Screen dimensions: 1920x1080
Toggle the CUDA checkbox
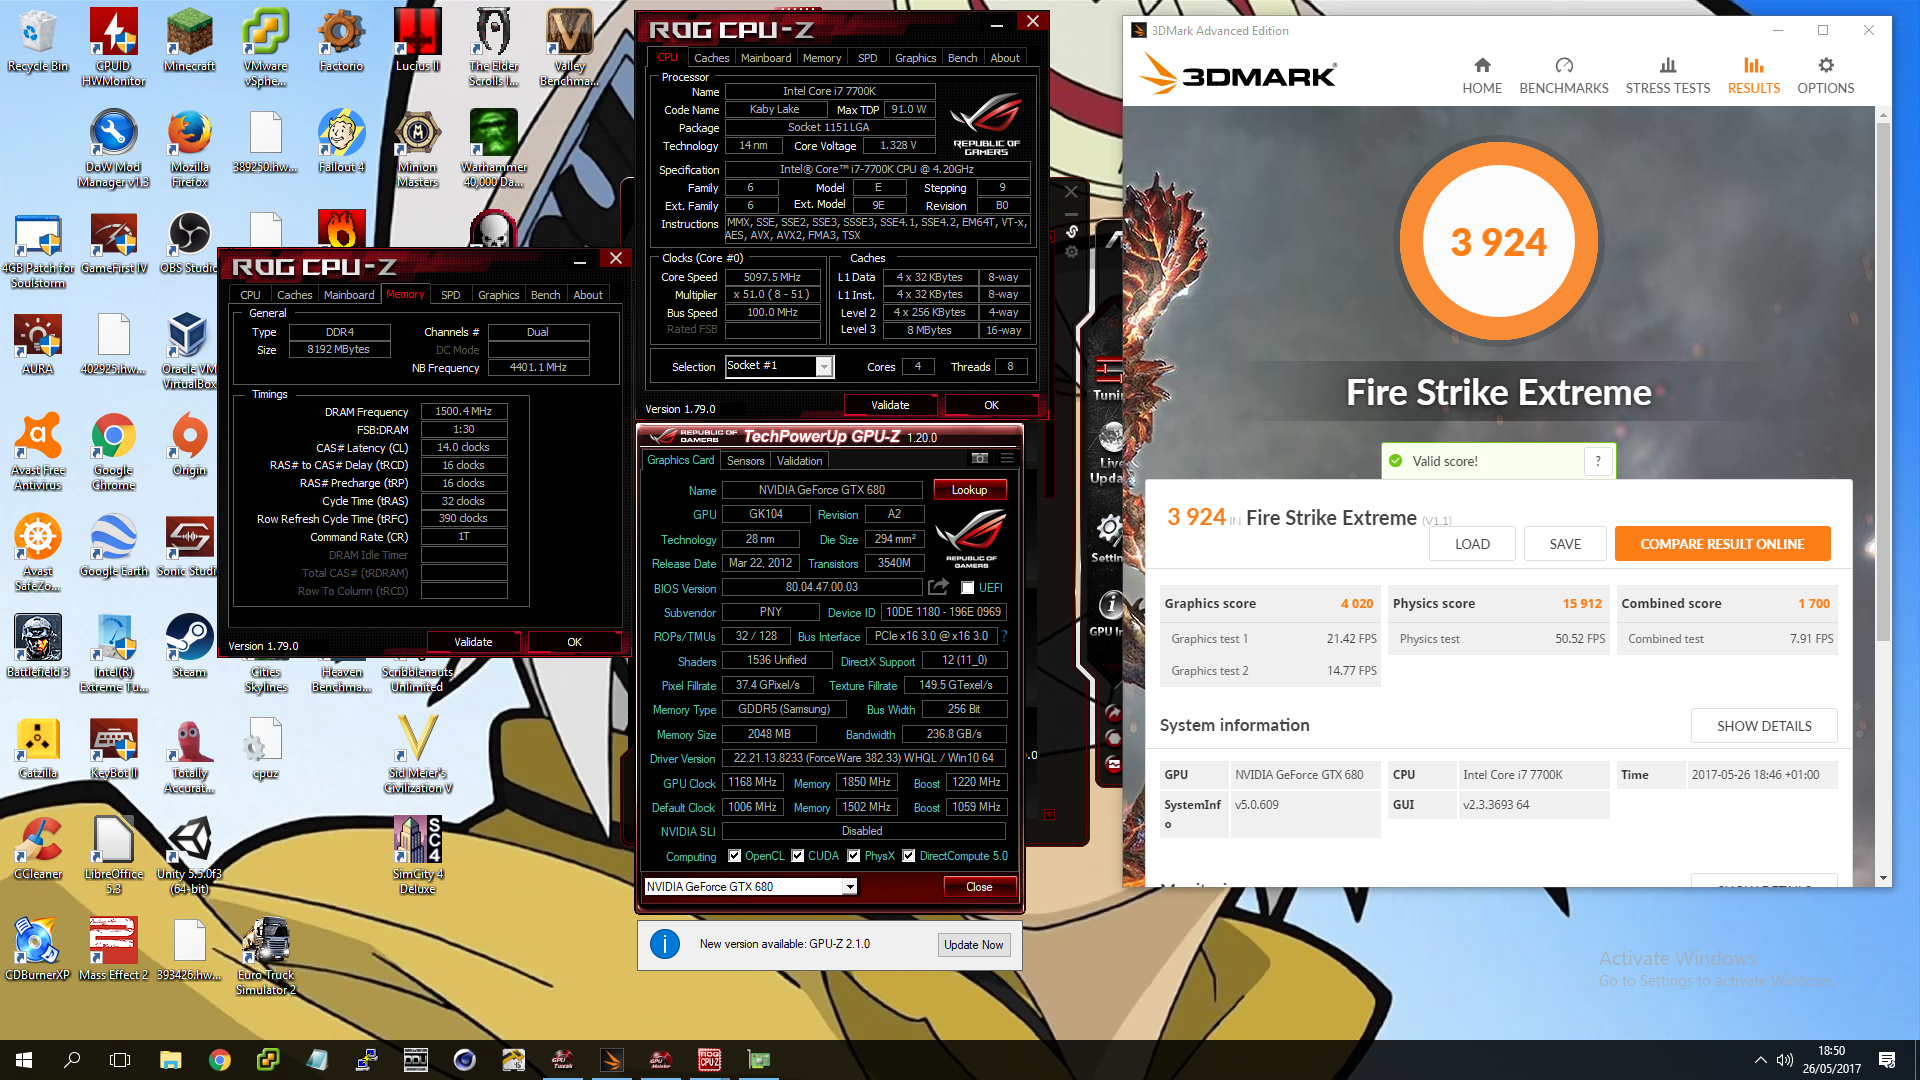798,855
